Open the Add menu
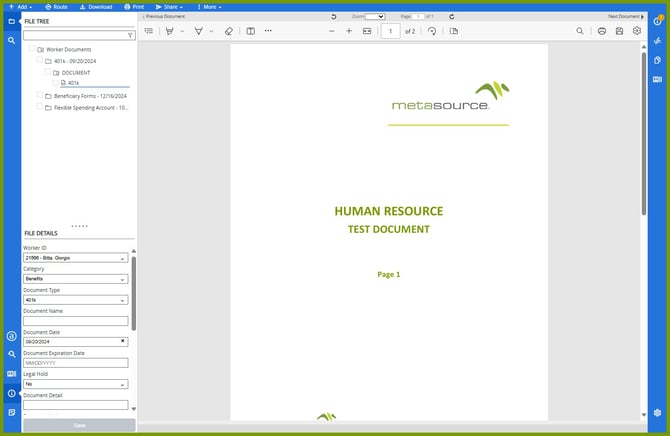Screen dimensions: 670x436 point(20,7)
